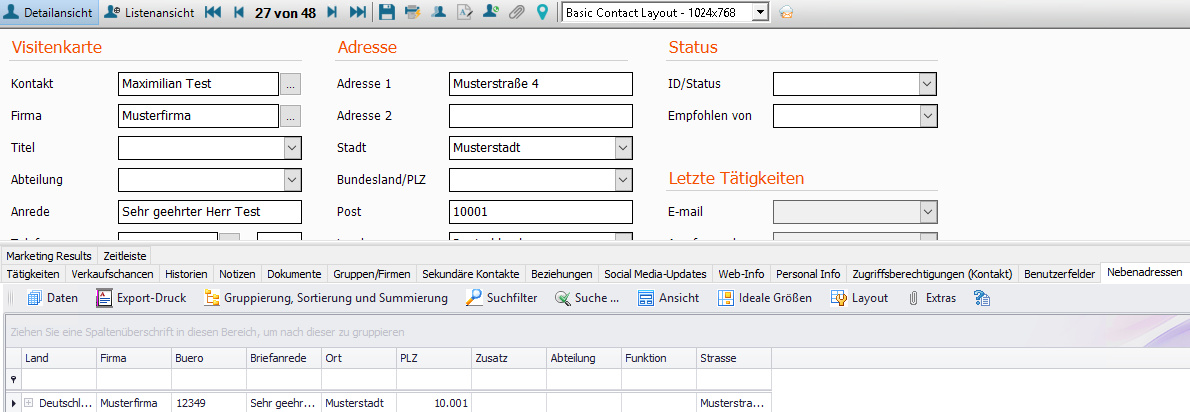Save the contact with disk icon
Image resolution: width=1190 pixels, height=412 pixels.
pos(387,12)
